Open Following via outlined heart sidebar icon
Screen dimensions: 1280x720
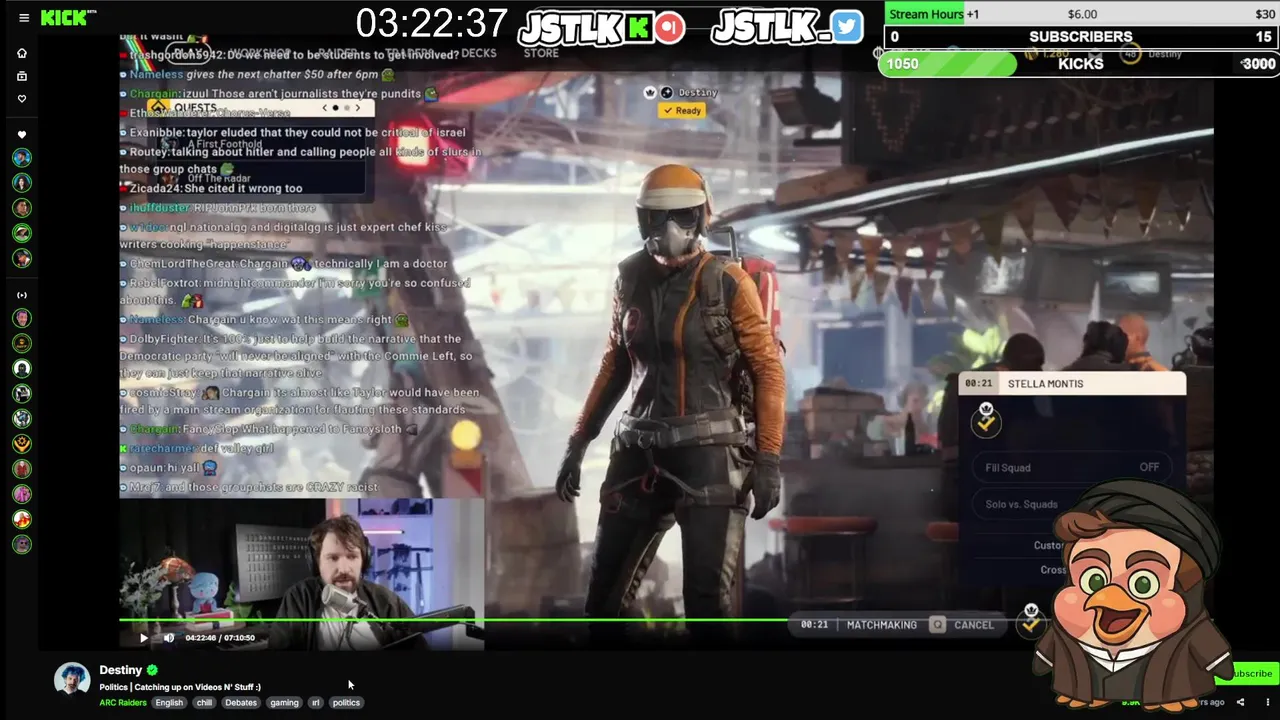(x=22, y=99)
